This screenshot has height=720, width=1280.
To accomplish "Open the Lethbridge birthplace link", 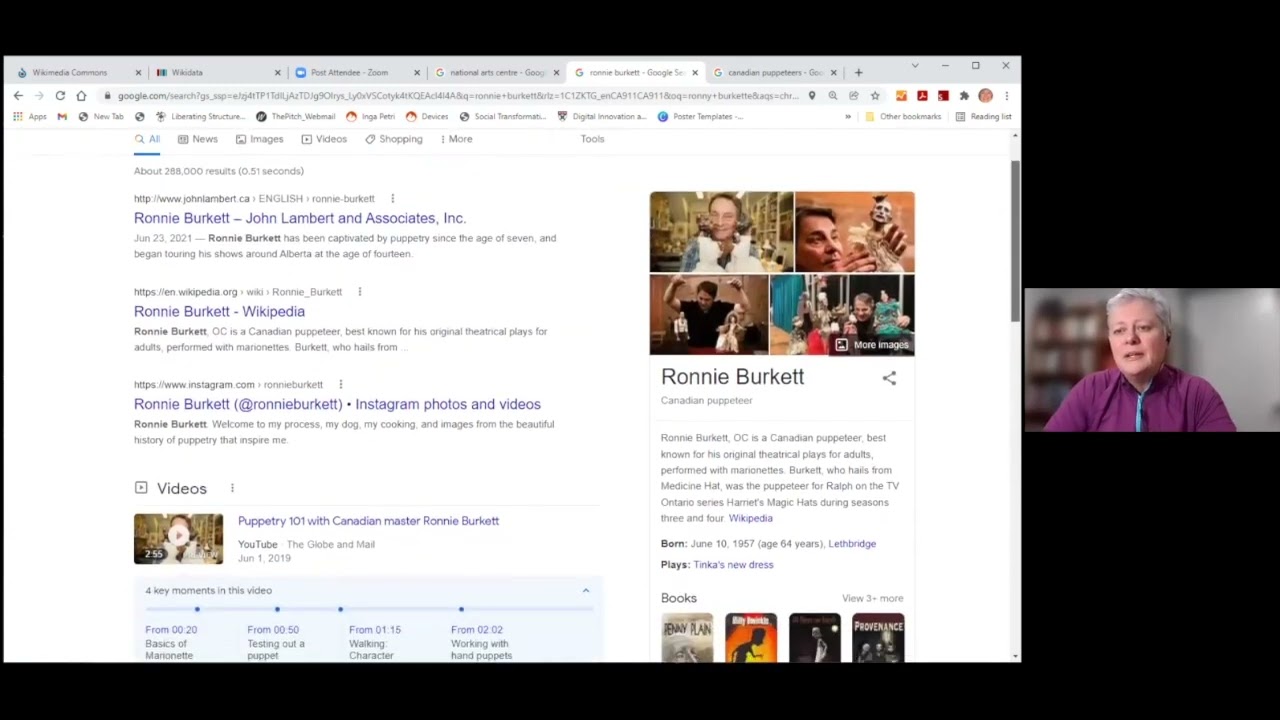I will pyautogui.click(x=852, y=544).
